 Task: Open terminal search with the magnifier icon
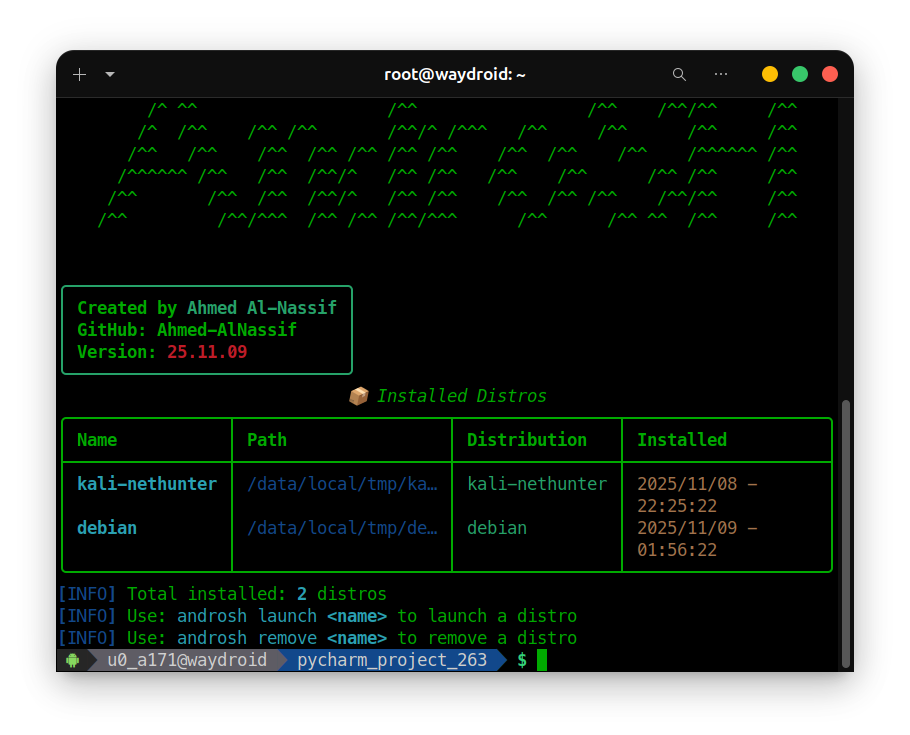coord(679,74)
